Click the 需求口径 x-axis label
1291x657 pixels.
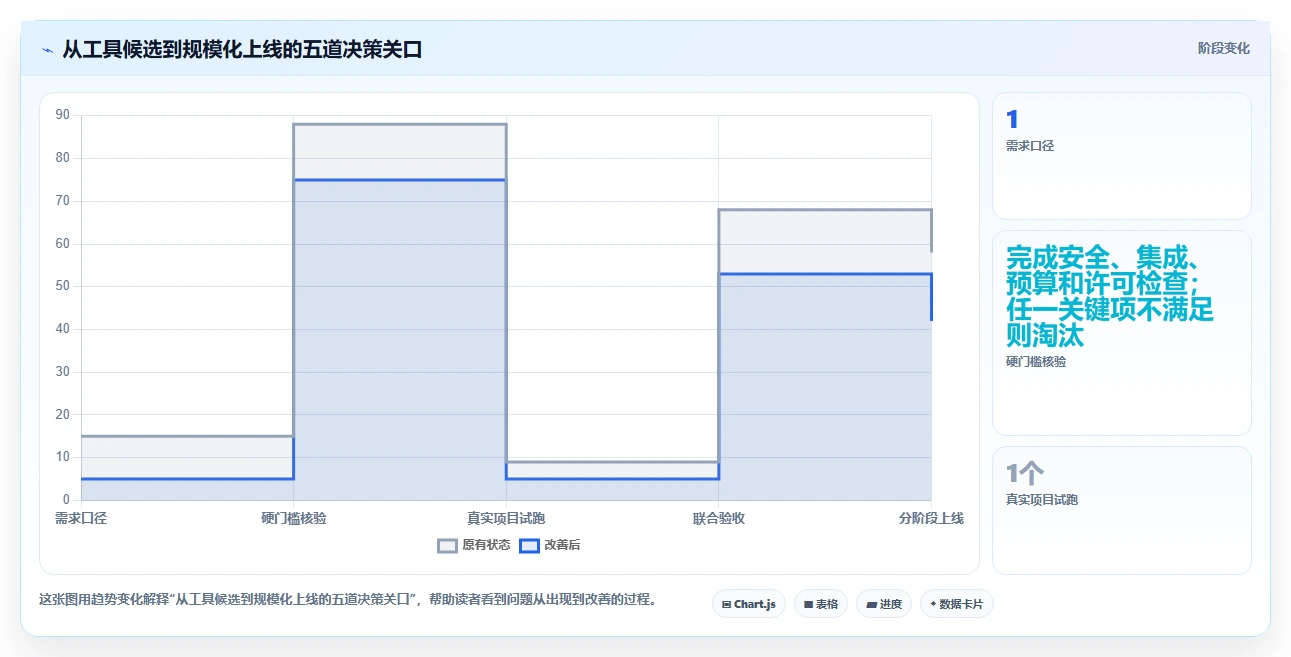pyautogui.click(x=81, y=518)
